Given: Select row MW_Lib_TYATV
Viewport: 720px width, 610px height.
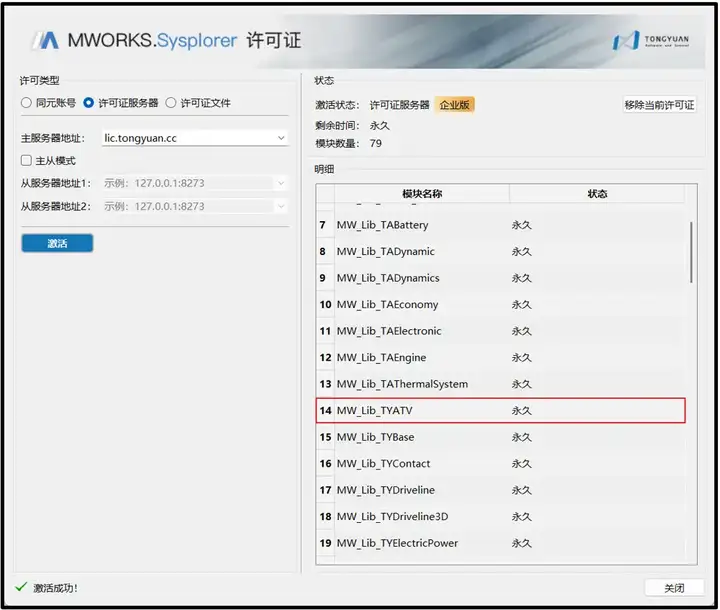Looking at the screenshot, I should [x=501, y=411].
